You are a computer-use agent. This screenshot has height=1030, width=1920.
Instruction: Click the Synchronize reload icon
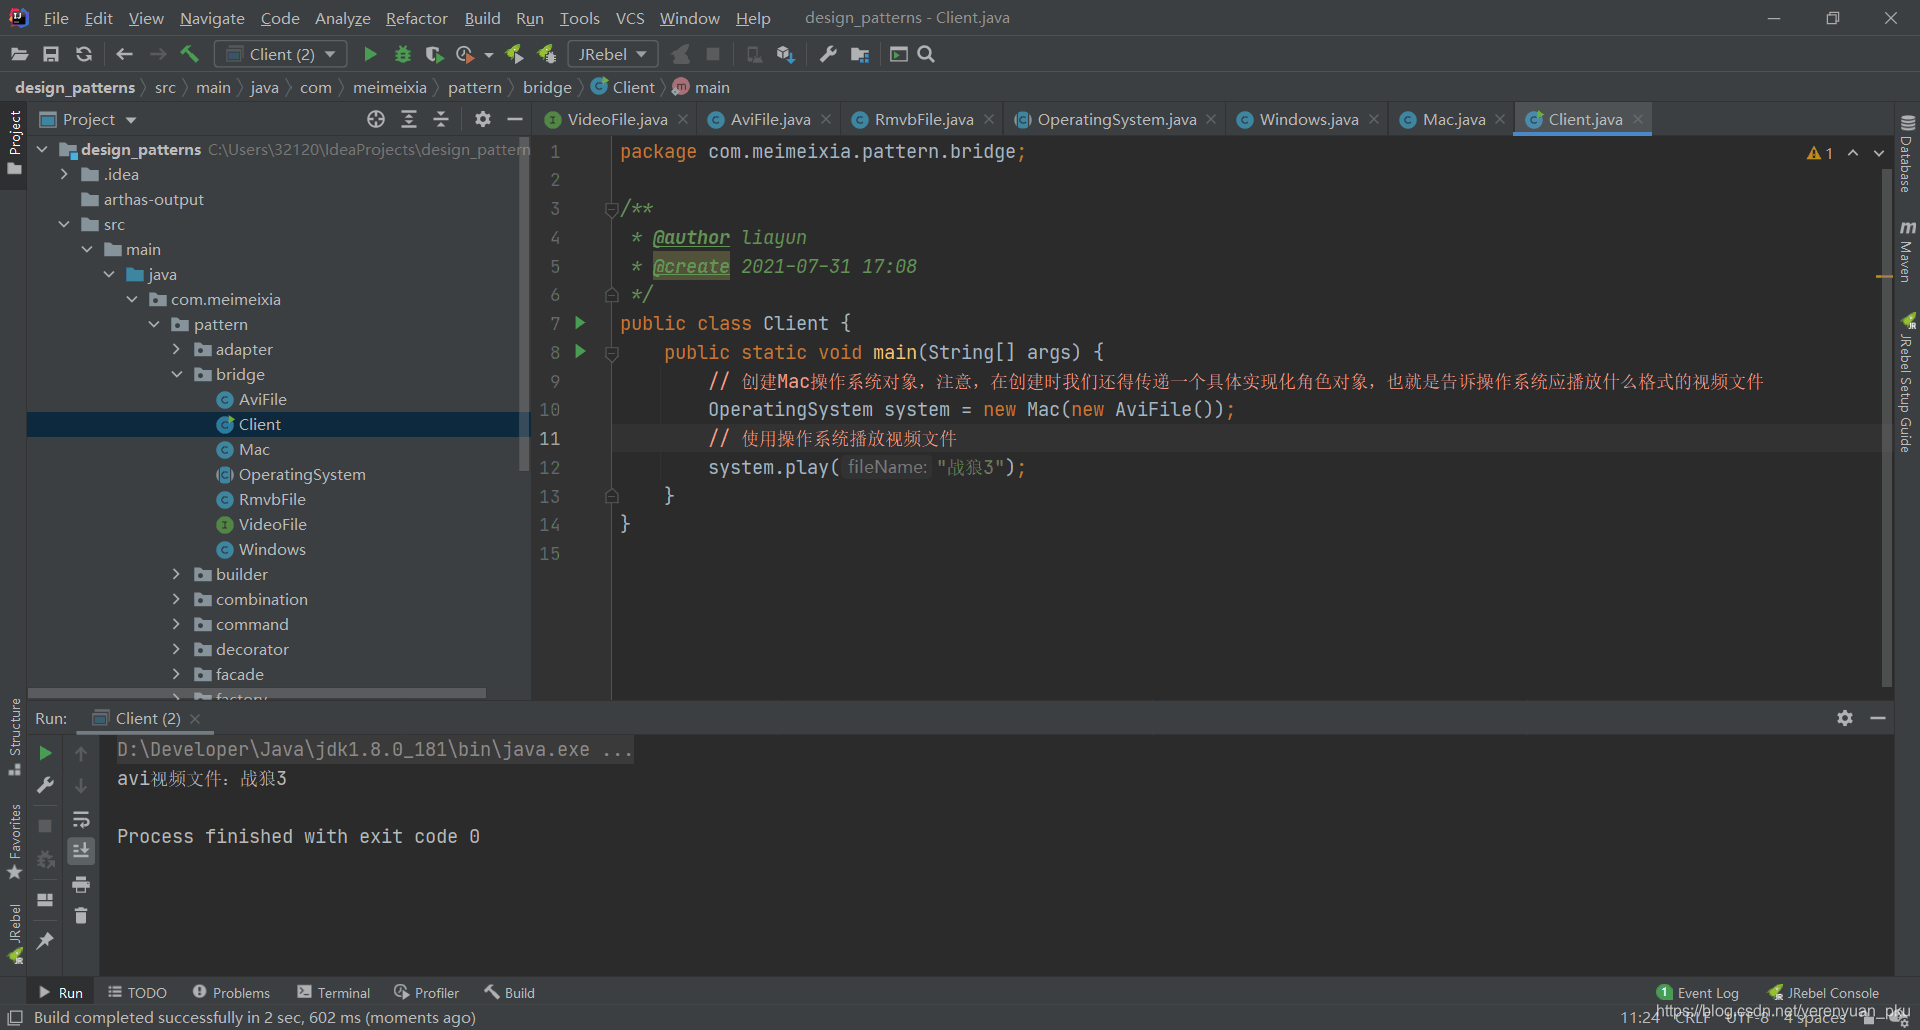click(x=84, y=54)
